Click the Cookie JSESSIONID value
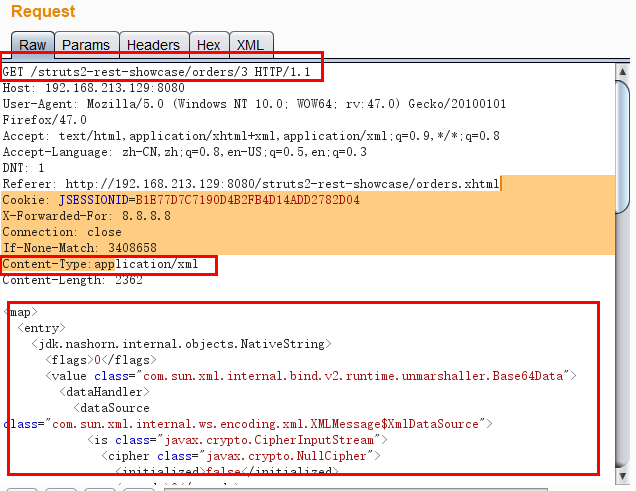Image resolution: width=636 pixels, height=491 pixels. pos(247,200)
